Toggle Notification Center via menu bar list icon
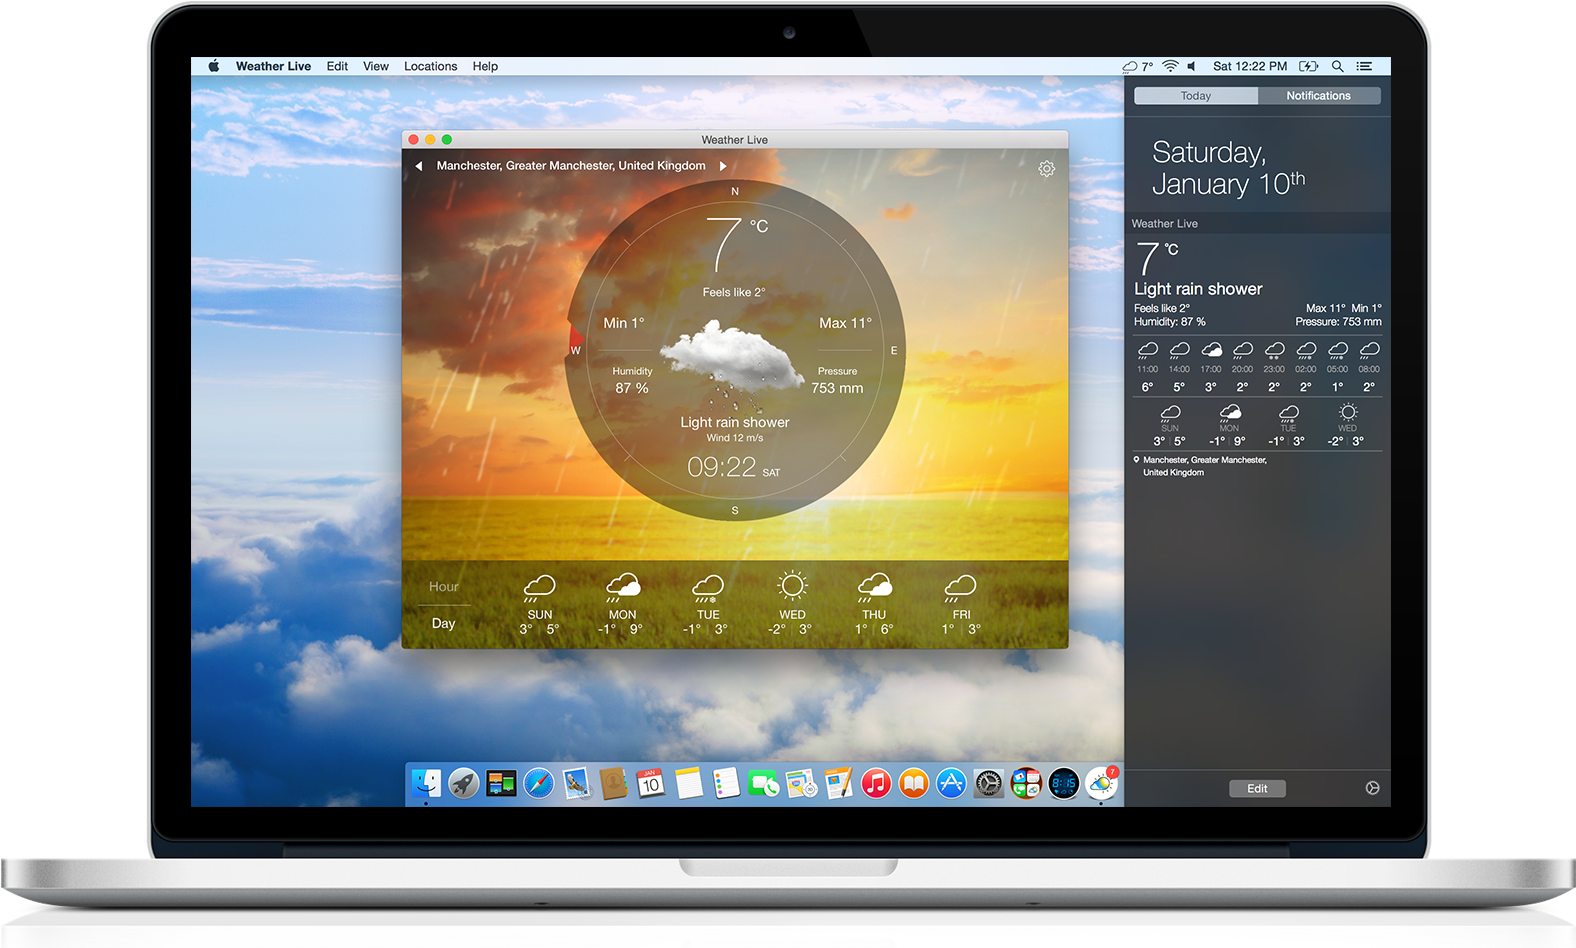1576x948 pixels. pyautogui.click(x=1364, y=67)
